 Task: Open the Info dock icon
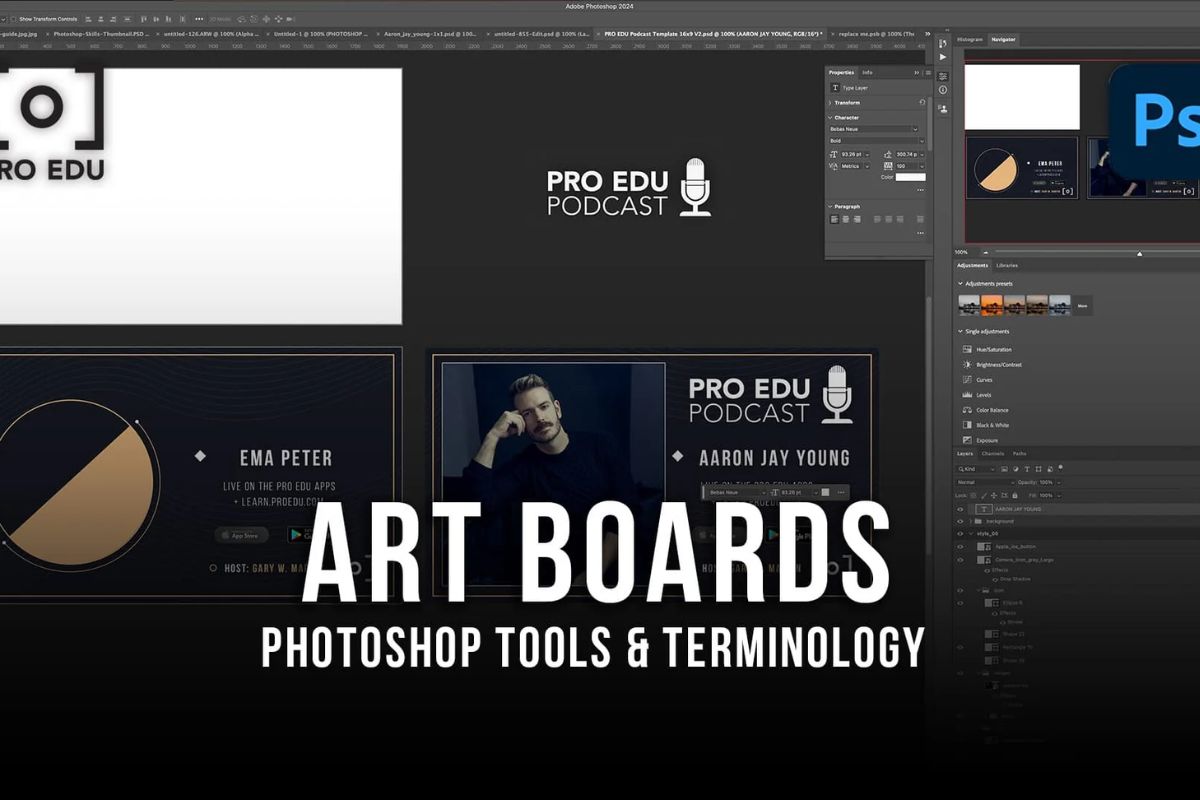click(942, 90)
